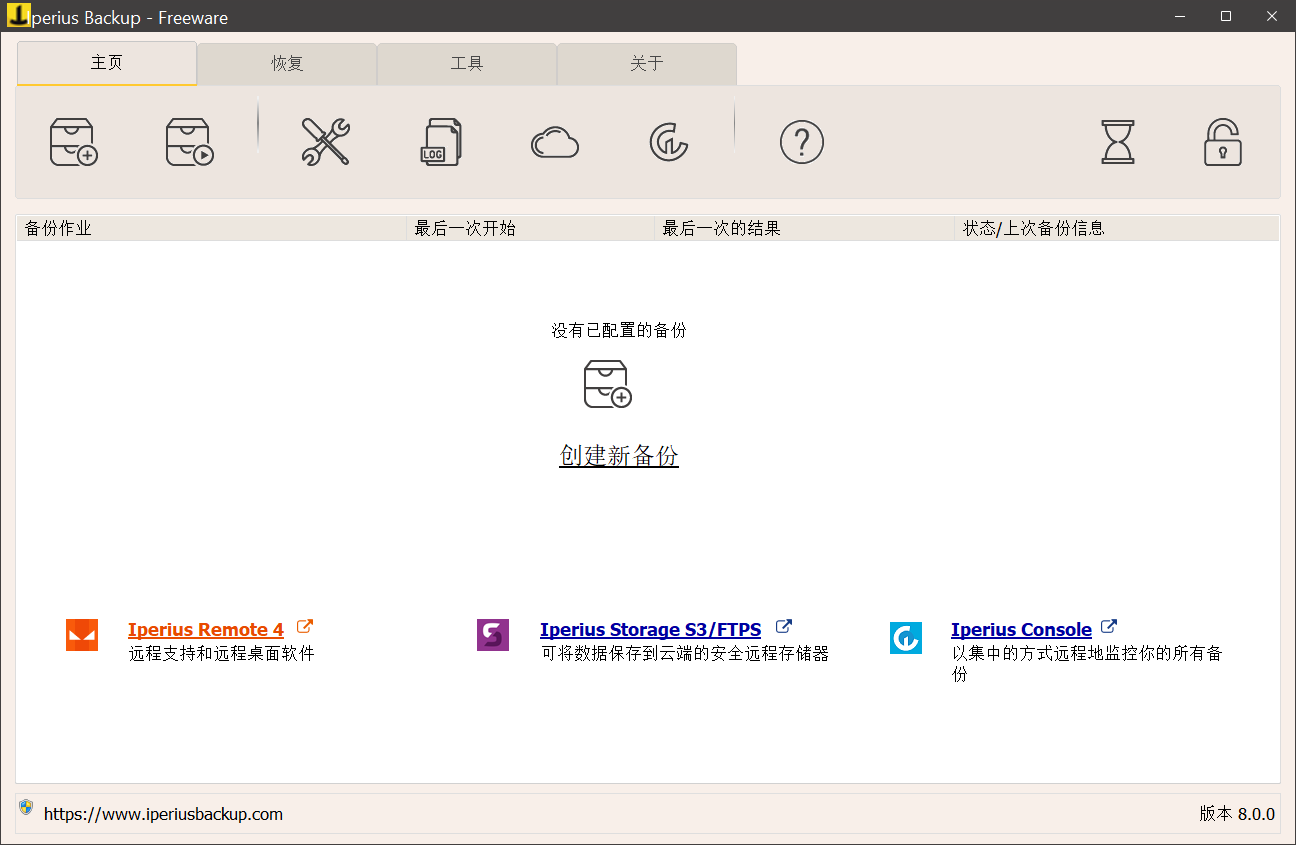
Task: Open the 工具 tab
Action: point(467,64)
